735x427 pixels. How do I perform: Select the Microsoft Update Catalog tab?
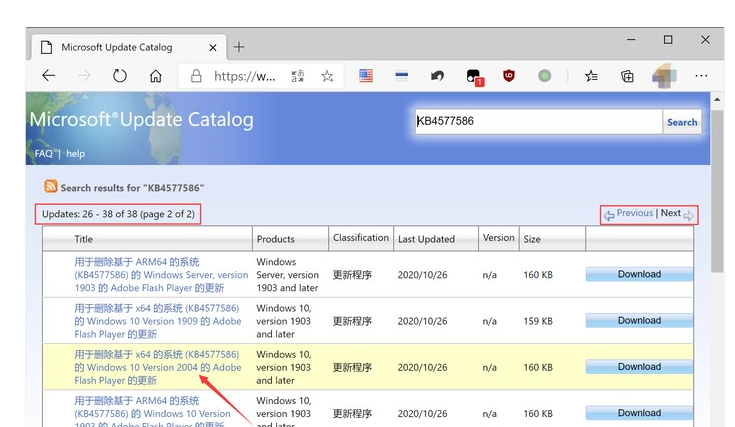tap(129, 47)
